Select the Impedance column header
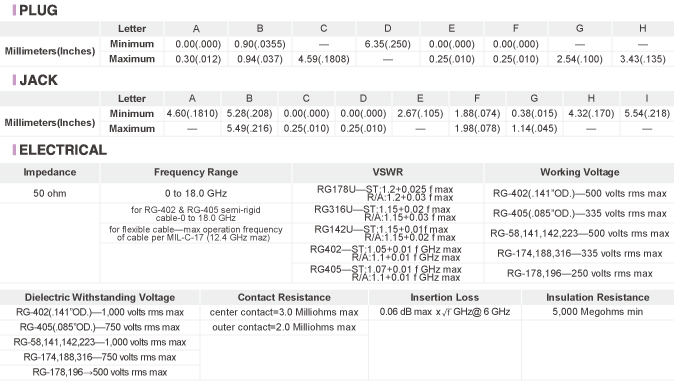The height and width of the screenshot is (385, 674). (x=49, y=172)
